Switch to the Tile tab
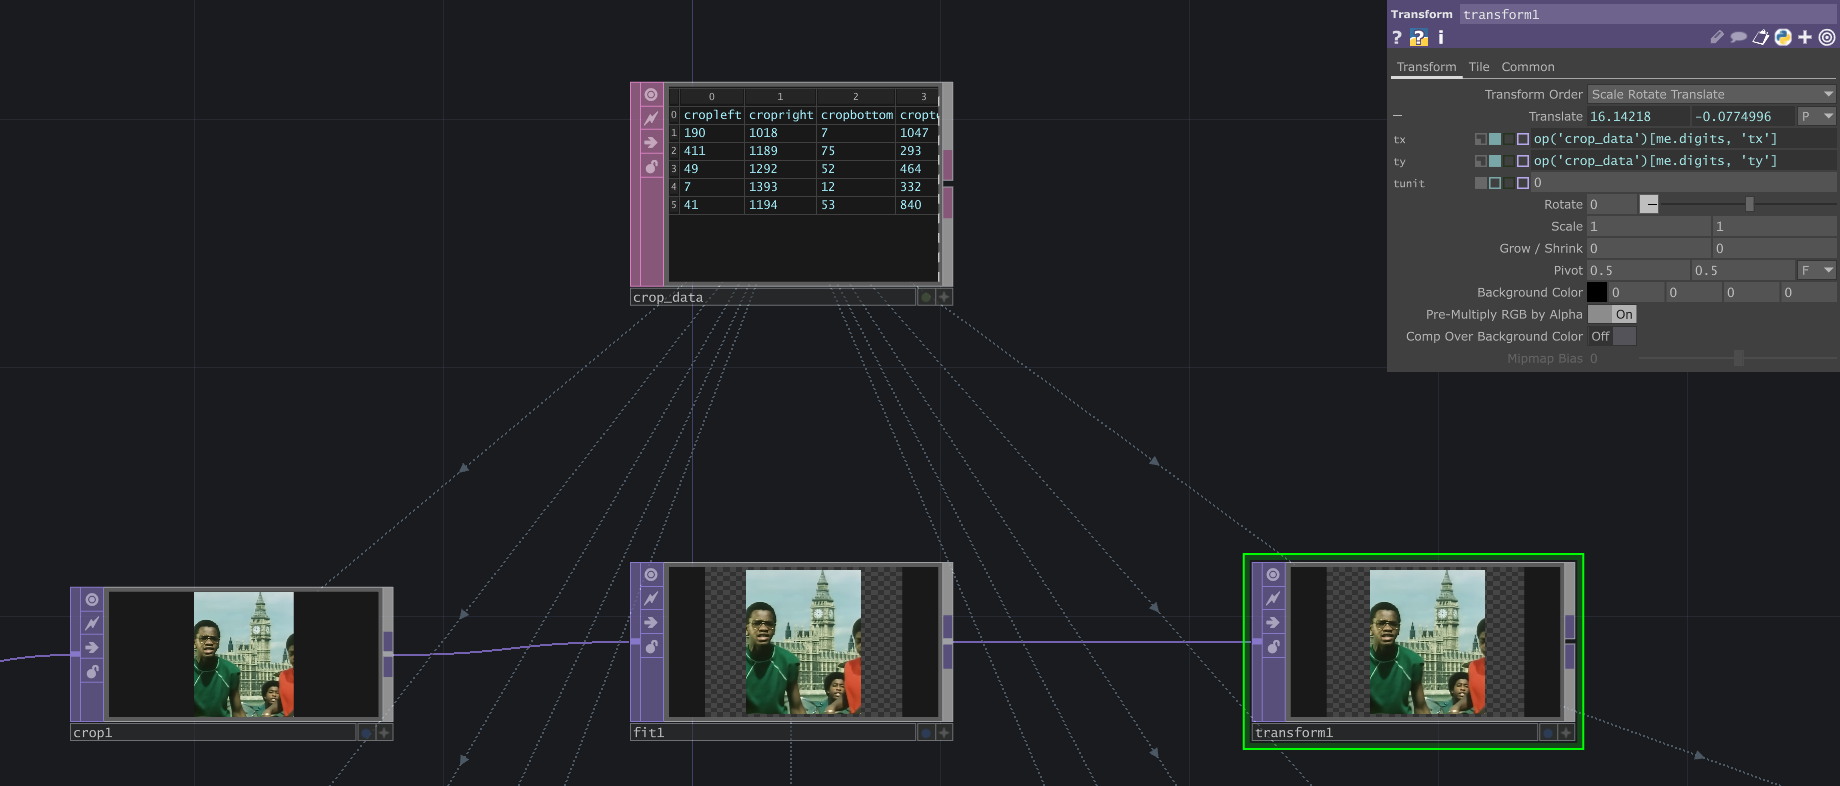 pos(1478,67)
